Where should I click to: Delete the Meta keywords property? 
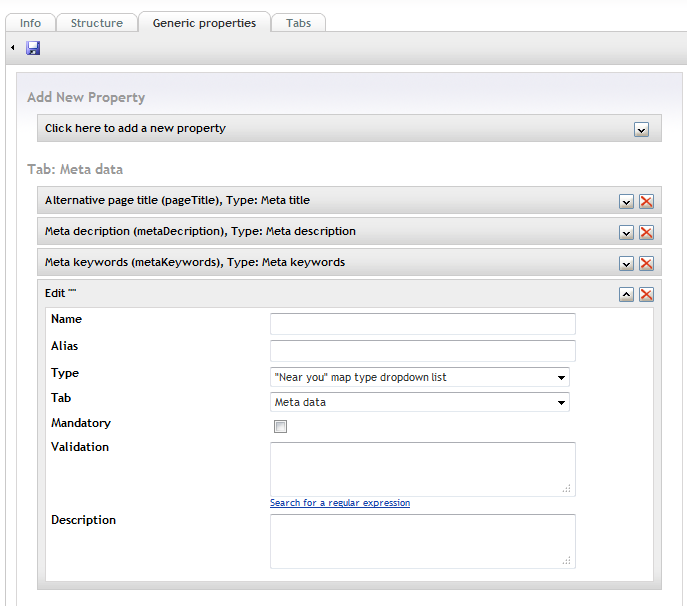[x=646, y=264]
